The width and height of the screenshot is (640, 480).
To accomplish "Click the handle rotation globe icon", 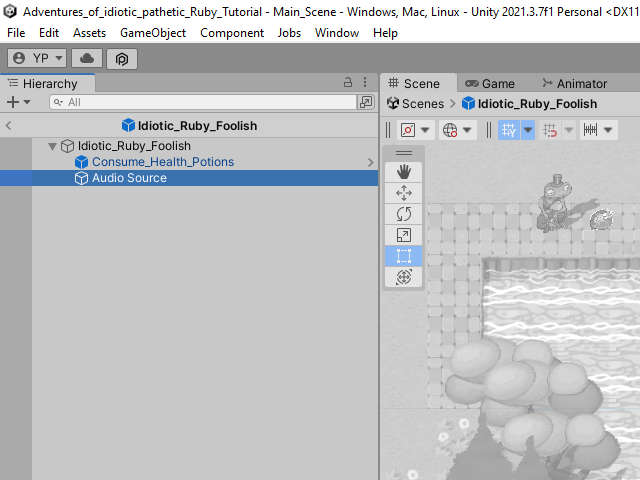I will point(450,130).
